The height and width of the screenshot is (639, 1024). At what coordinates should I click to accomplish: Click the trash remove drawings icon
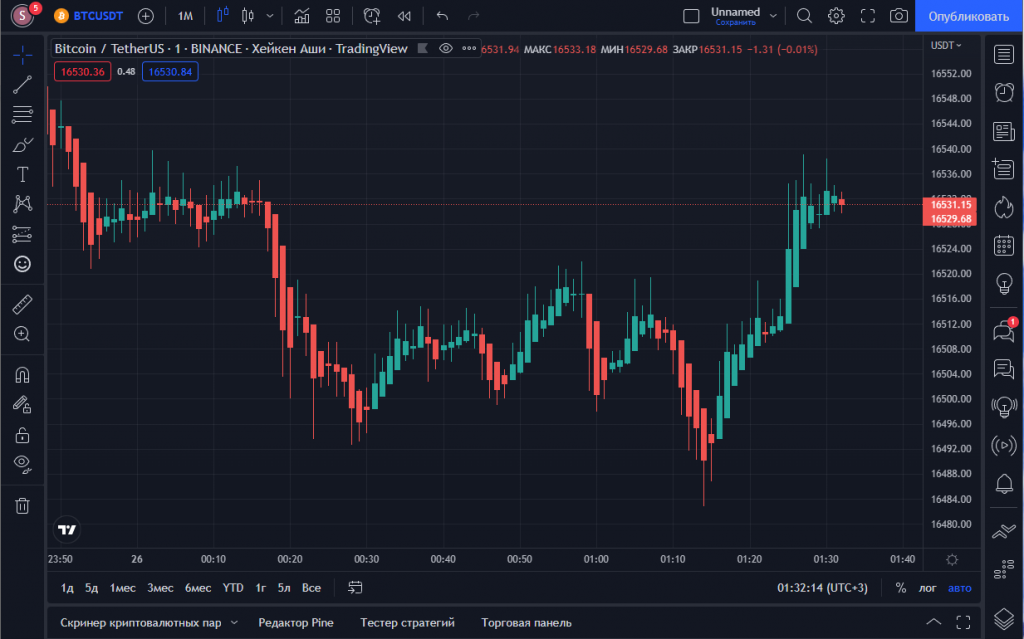[x=22, y=505]
